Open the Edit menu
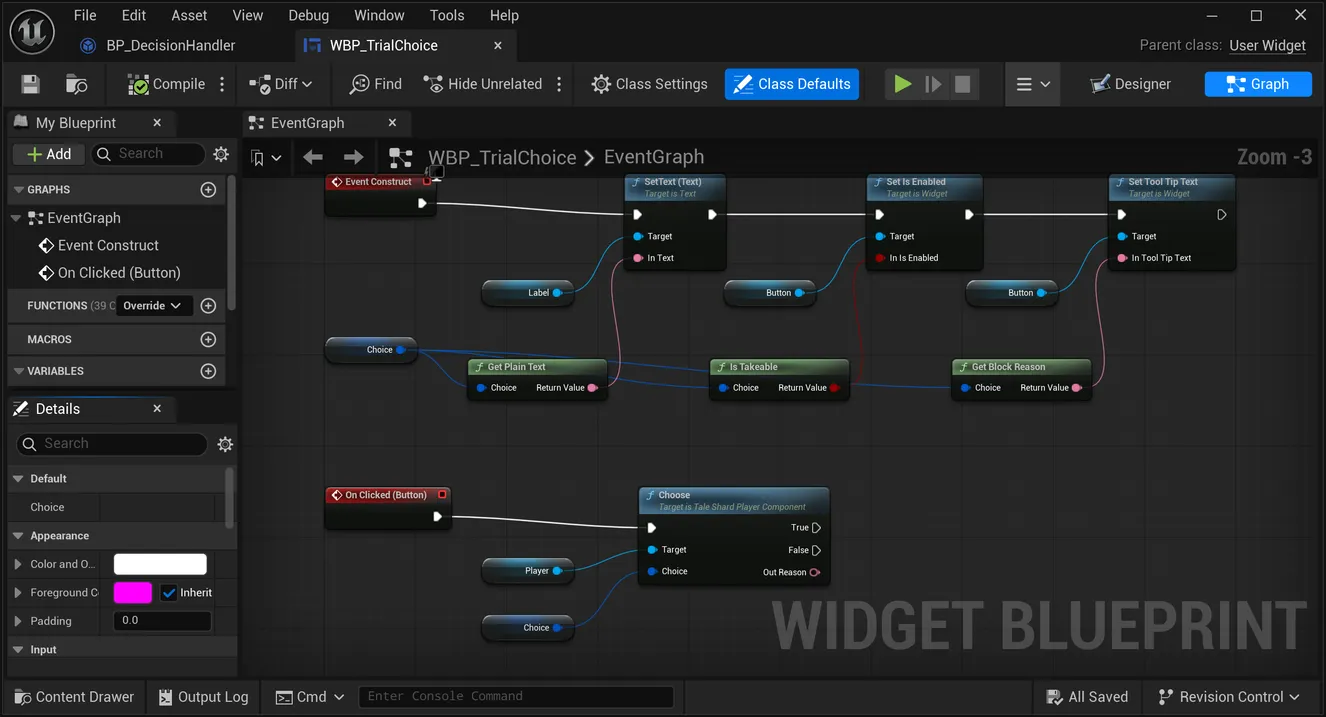 pyautogui.click(x=134, y=15)
